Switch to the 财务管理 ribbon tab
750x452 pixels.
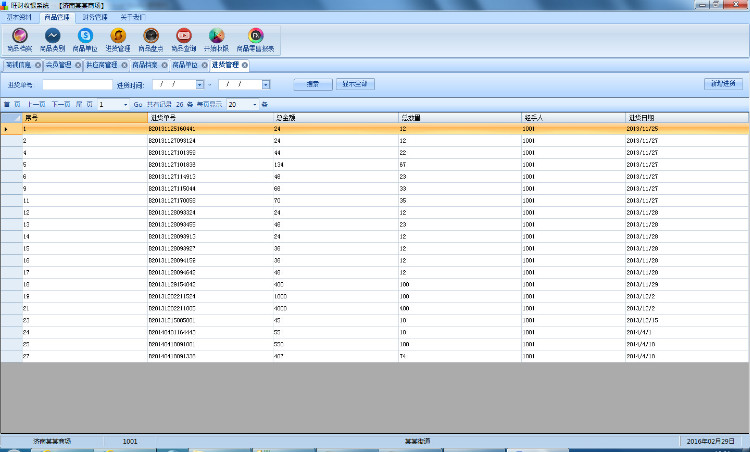pos(95,17)
